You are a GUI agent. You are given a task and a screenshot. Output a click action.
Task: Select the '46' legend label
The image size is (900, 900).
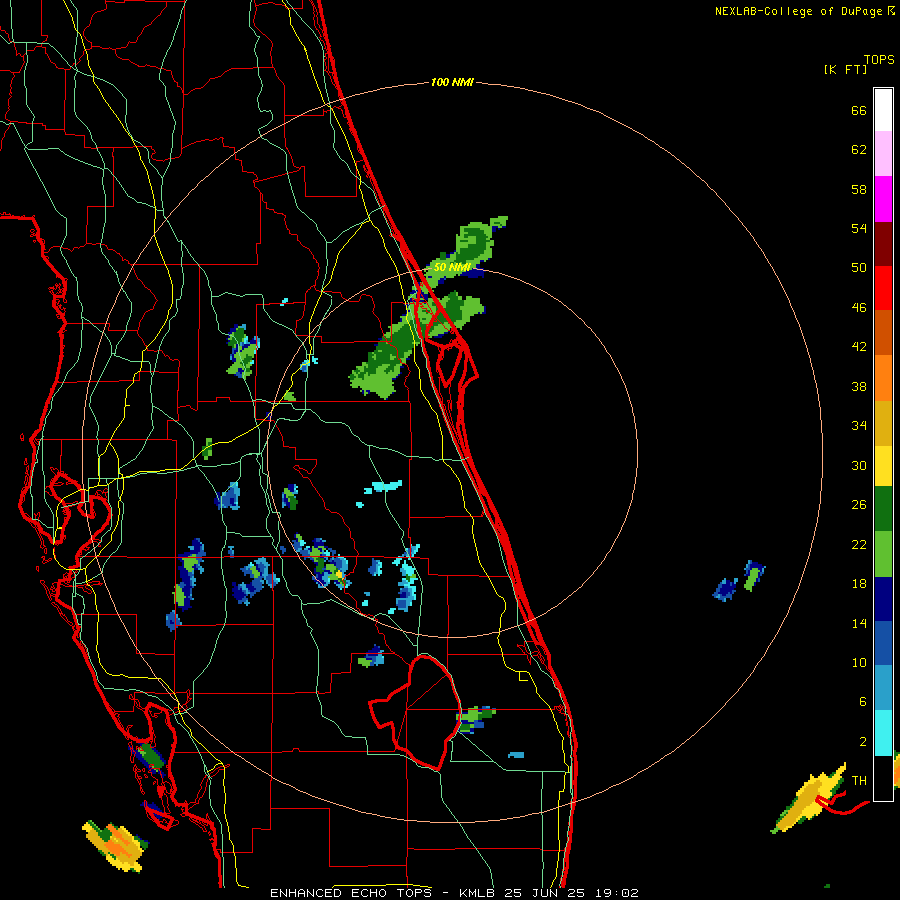(859, 308)
